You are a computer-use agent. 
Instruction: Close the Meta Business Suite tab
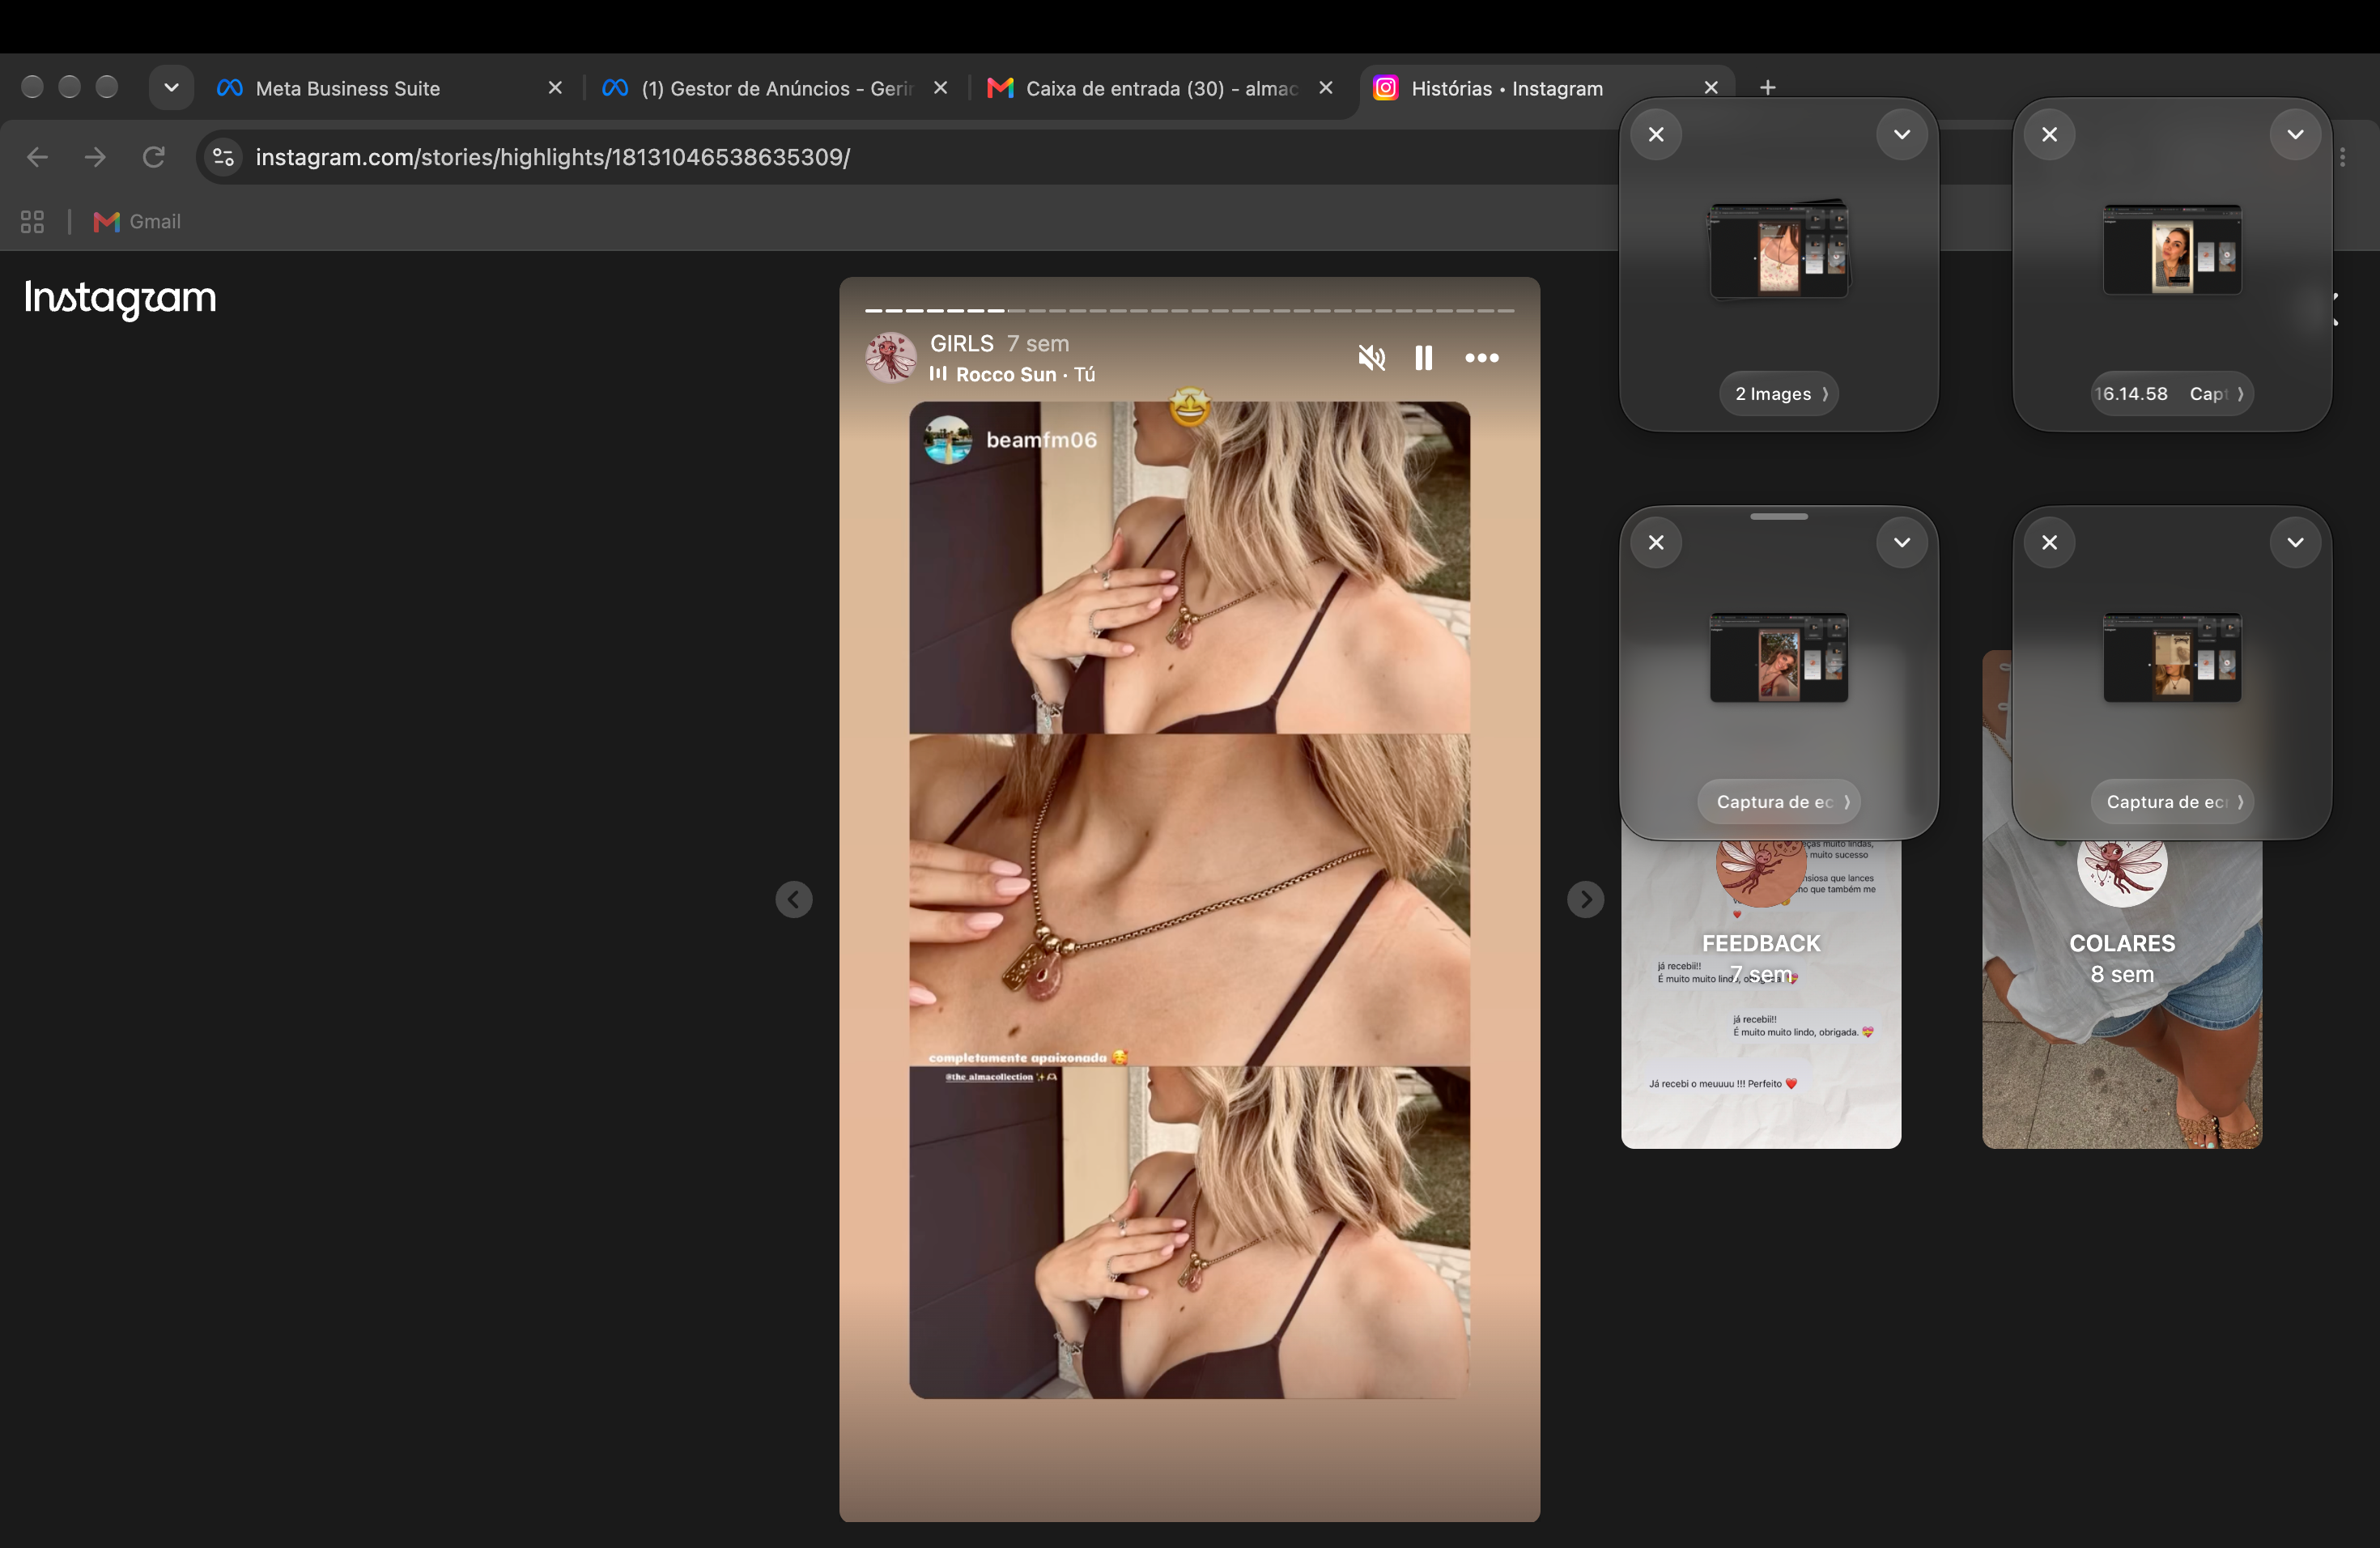tap(555, 88)
